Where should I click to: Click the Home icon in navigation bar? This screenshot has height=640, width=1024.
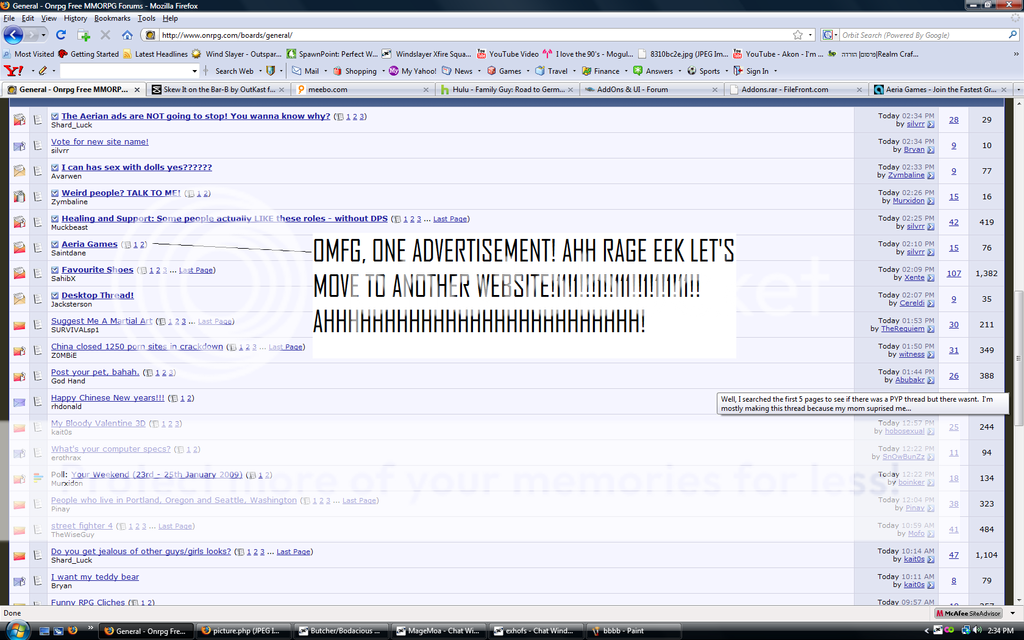(127, 35)
